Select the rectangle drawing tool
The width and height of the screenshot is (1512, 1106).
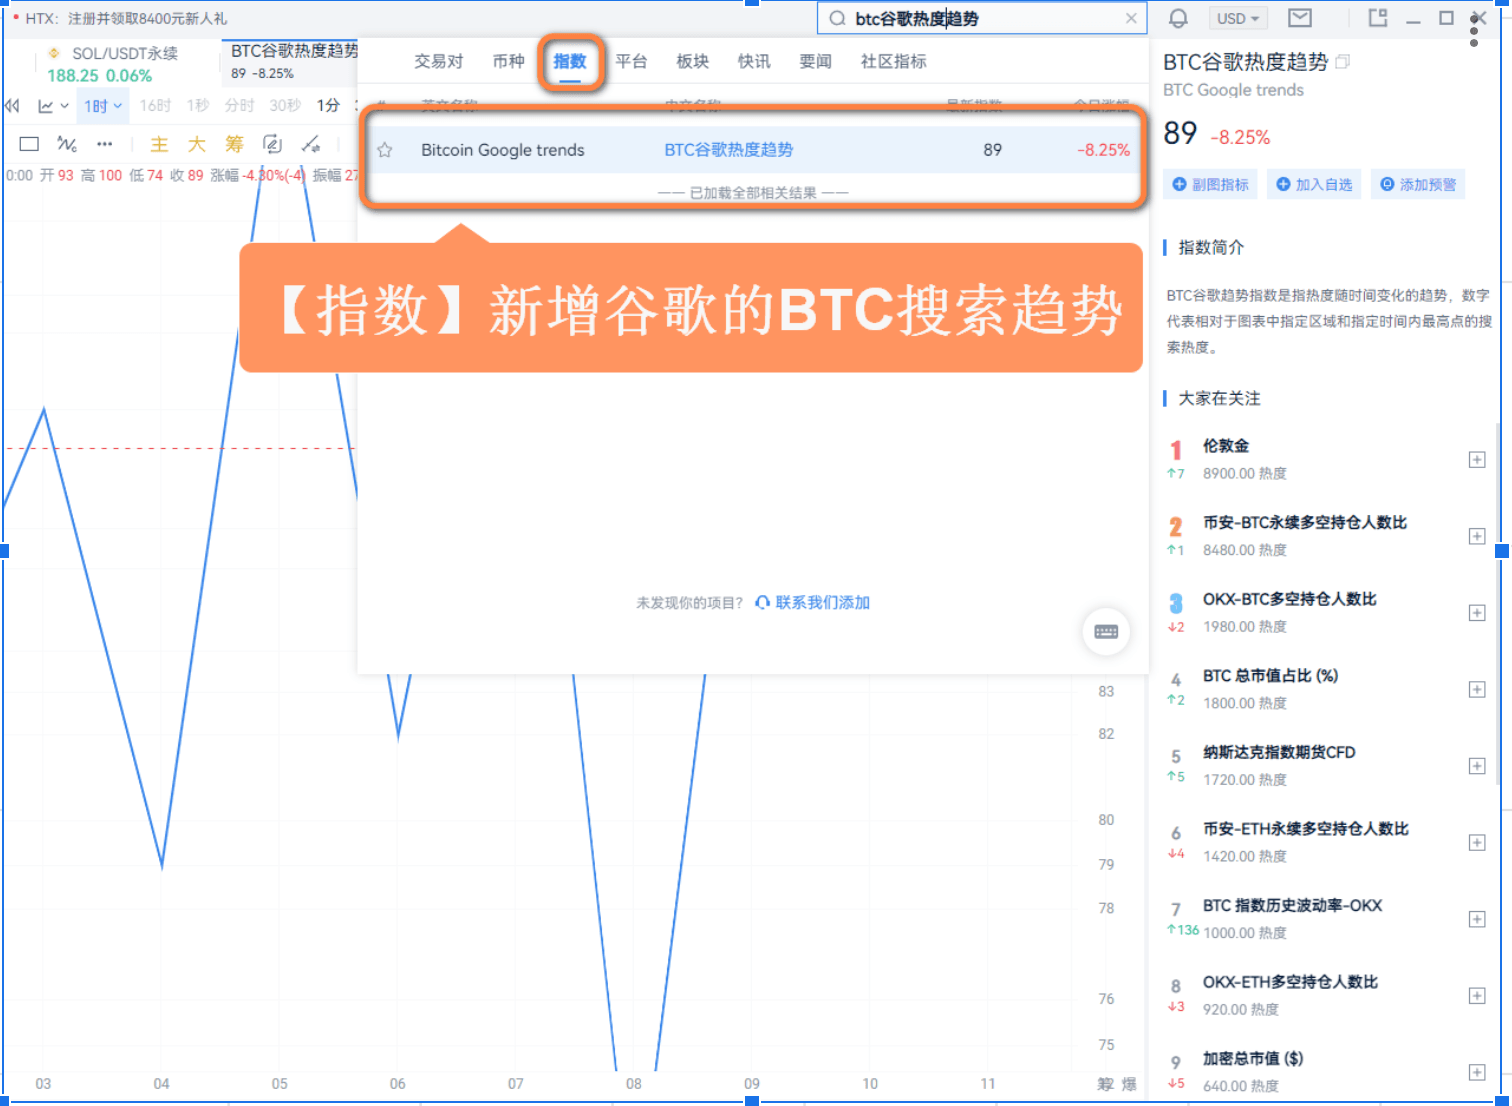[x=29, y=144]
